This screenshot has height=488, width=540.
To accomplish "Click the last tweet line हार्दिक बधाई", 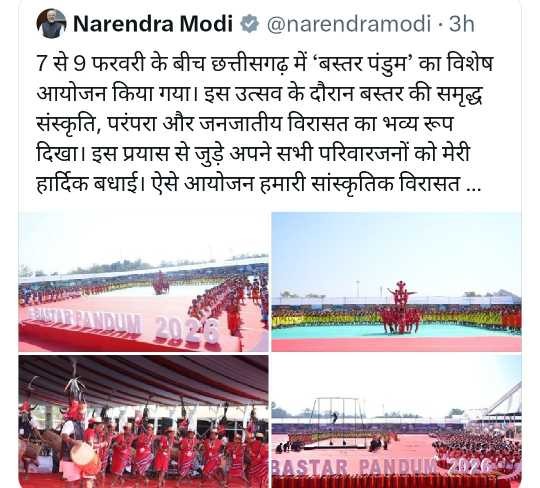I will pyautogui.click(x=258, y=184).
